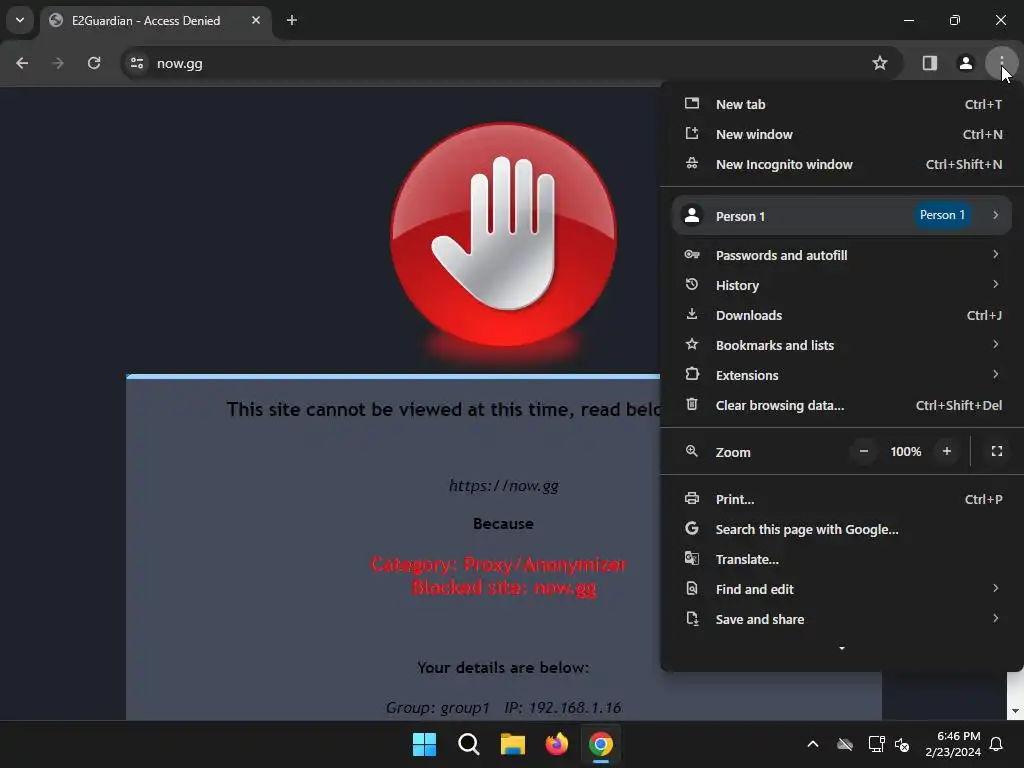
Task: Click the blocked URL https://now.gg text
Action: 504,486
